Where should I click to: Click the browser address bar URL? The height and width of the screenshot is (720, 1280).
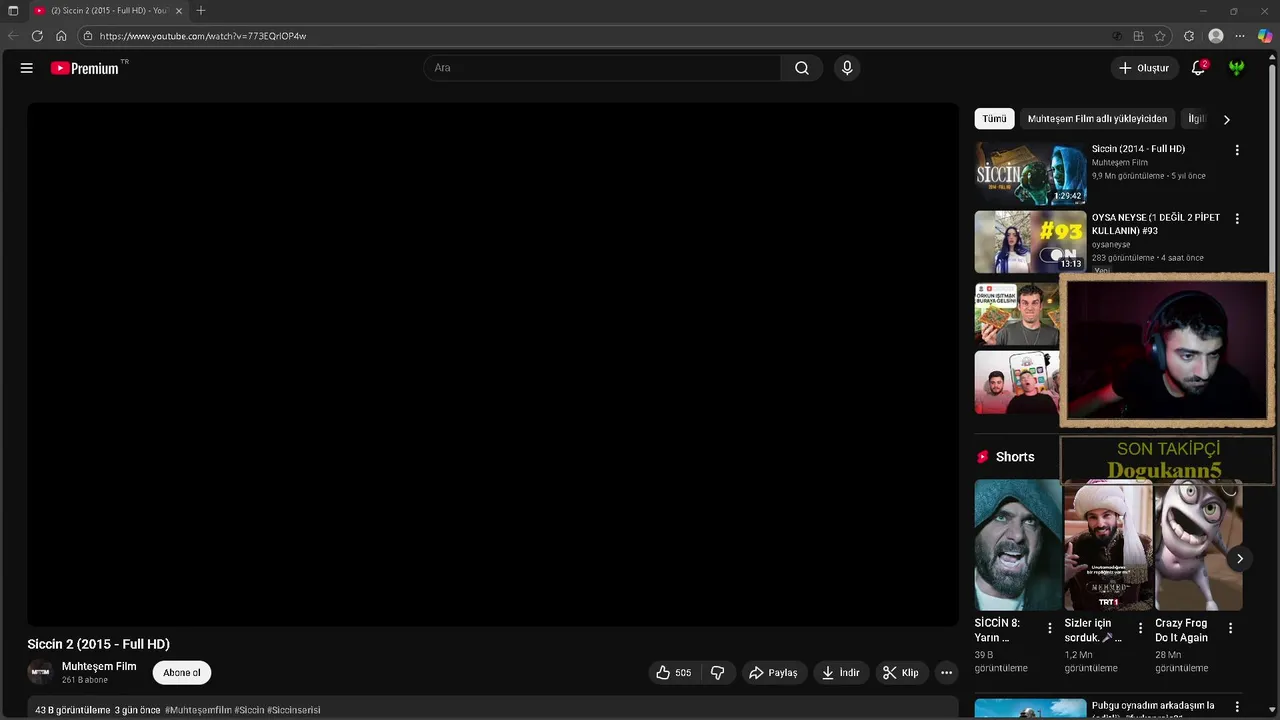[x=203, y=36]
